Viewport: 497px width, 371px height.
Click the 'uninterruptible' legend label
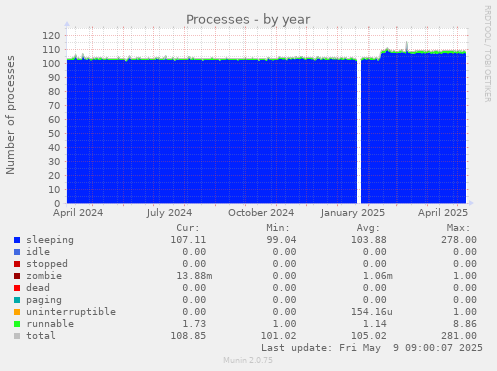(x=71, y=312)
